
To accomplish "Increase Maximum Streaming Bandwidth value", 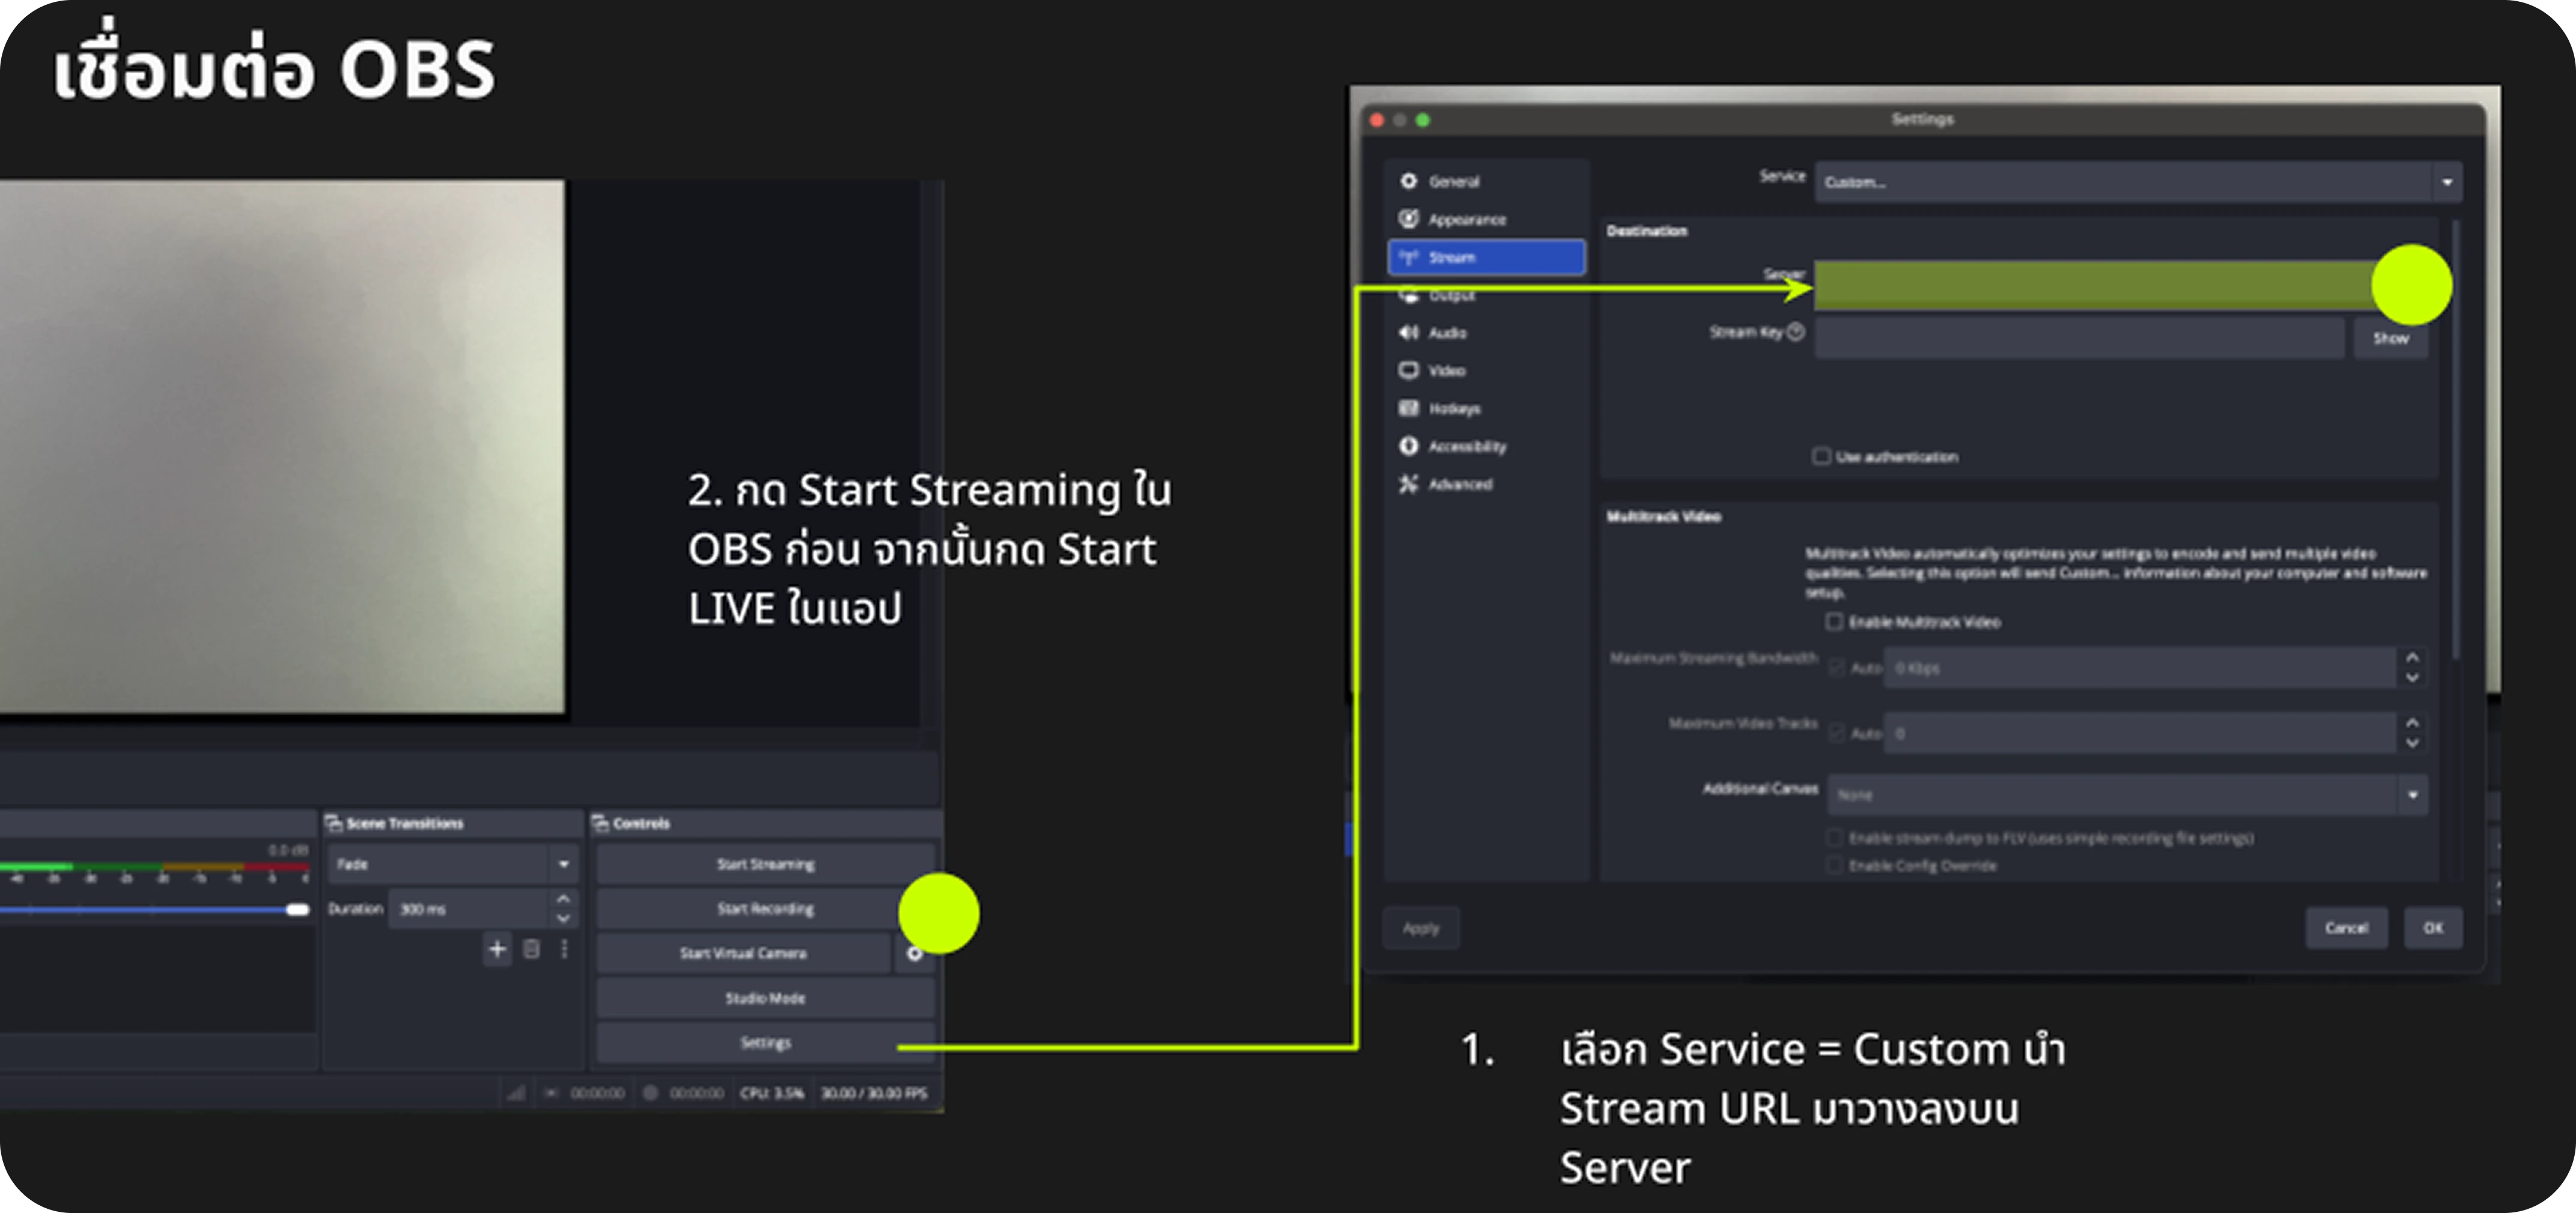I will point(2412,658).
